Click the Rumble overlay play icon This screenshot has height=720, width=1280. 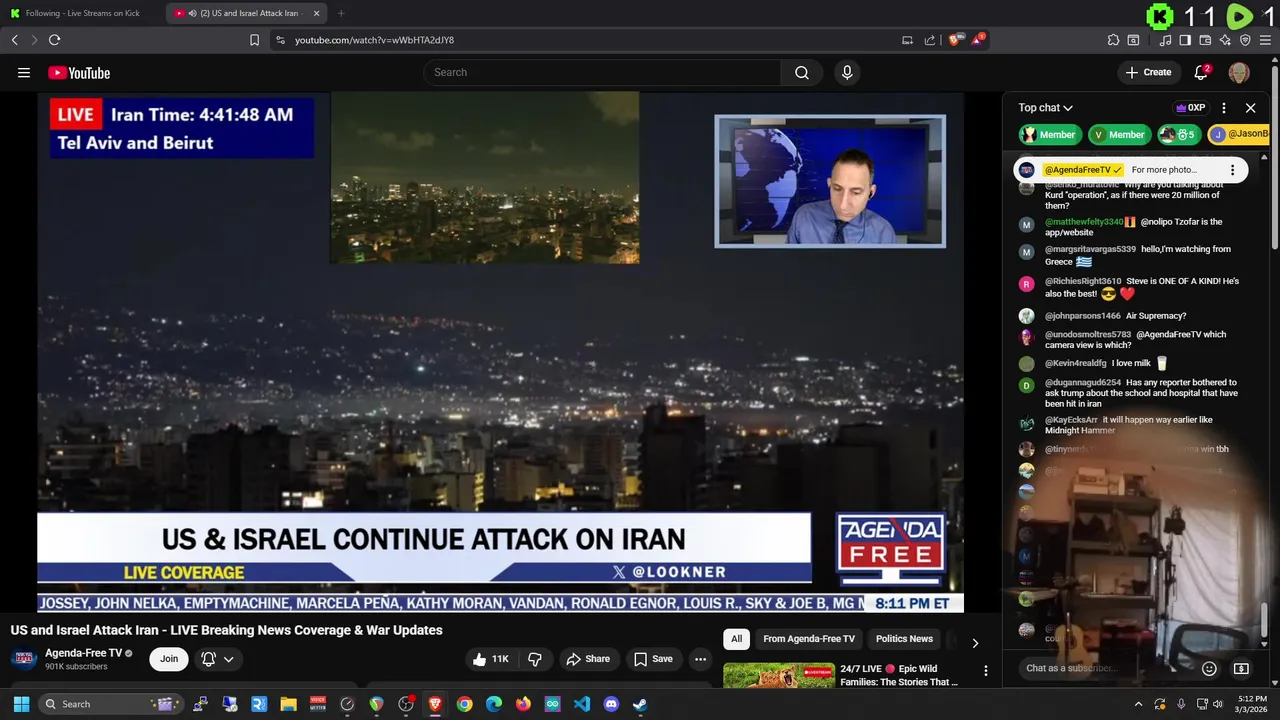(1239, 16)
